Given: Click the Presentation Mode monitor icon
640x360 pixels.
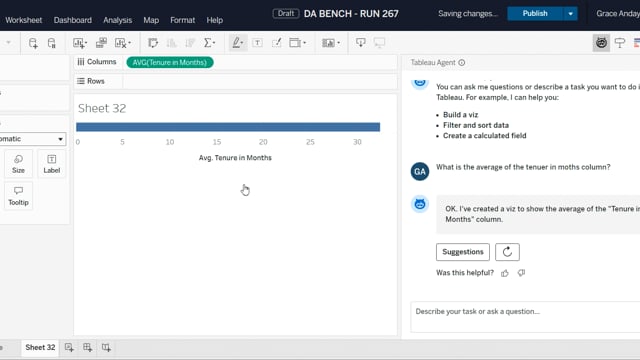Looking at the screenshot, I should pos(380,43).
